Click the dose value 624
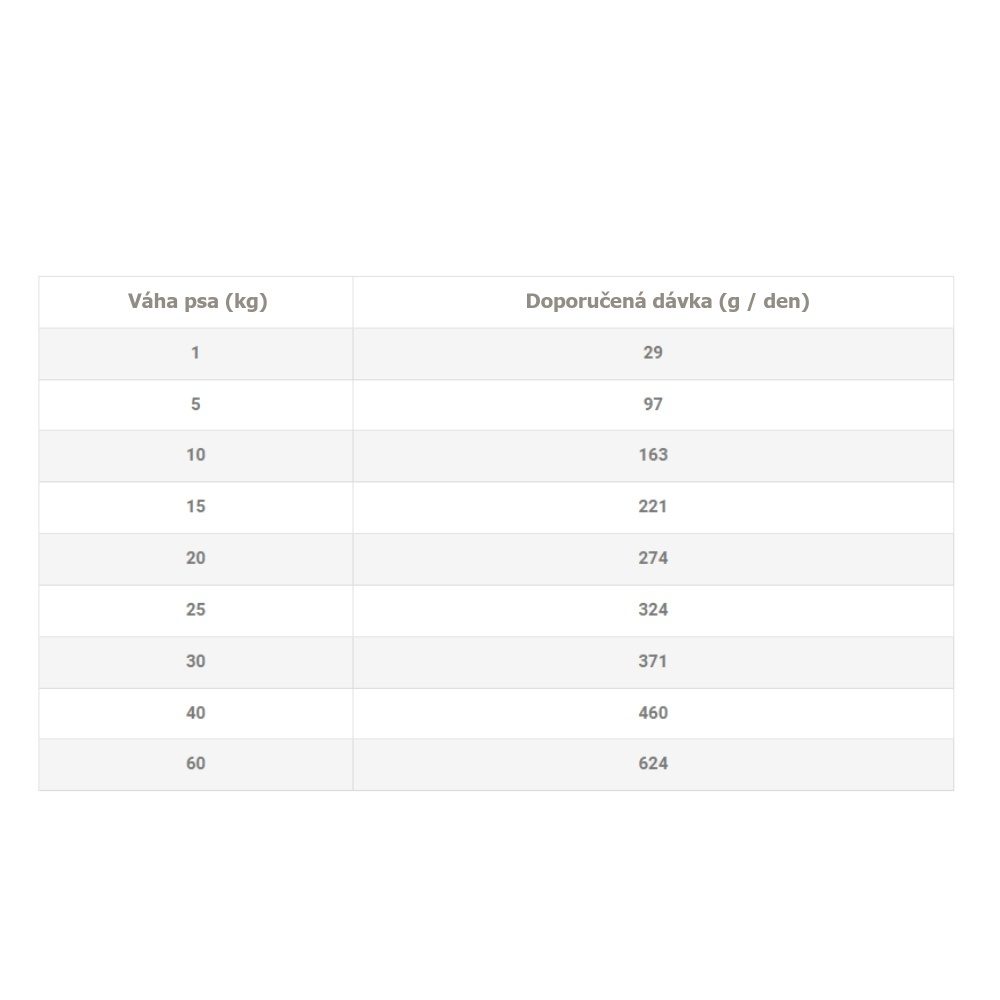 (653, 764)
